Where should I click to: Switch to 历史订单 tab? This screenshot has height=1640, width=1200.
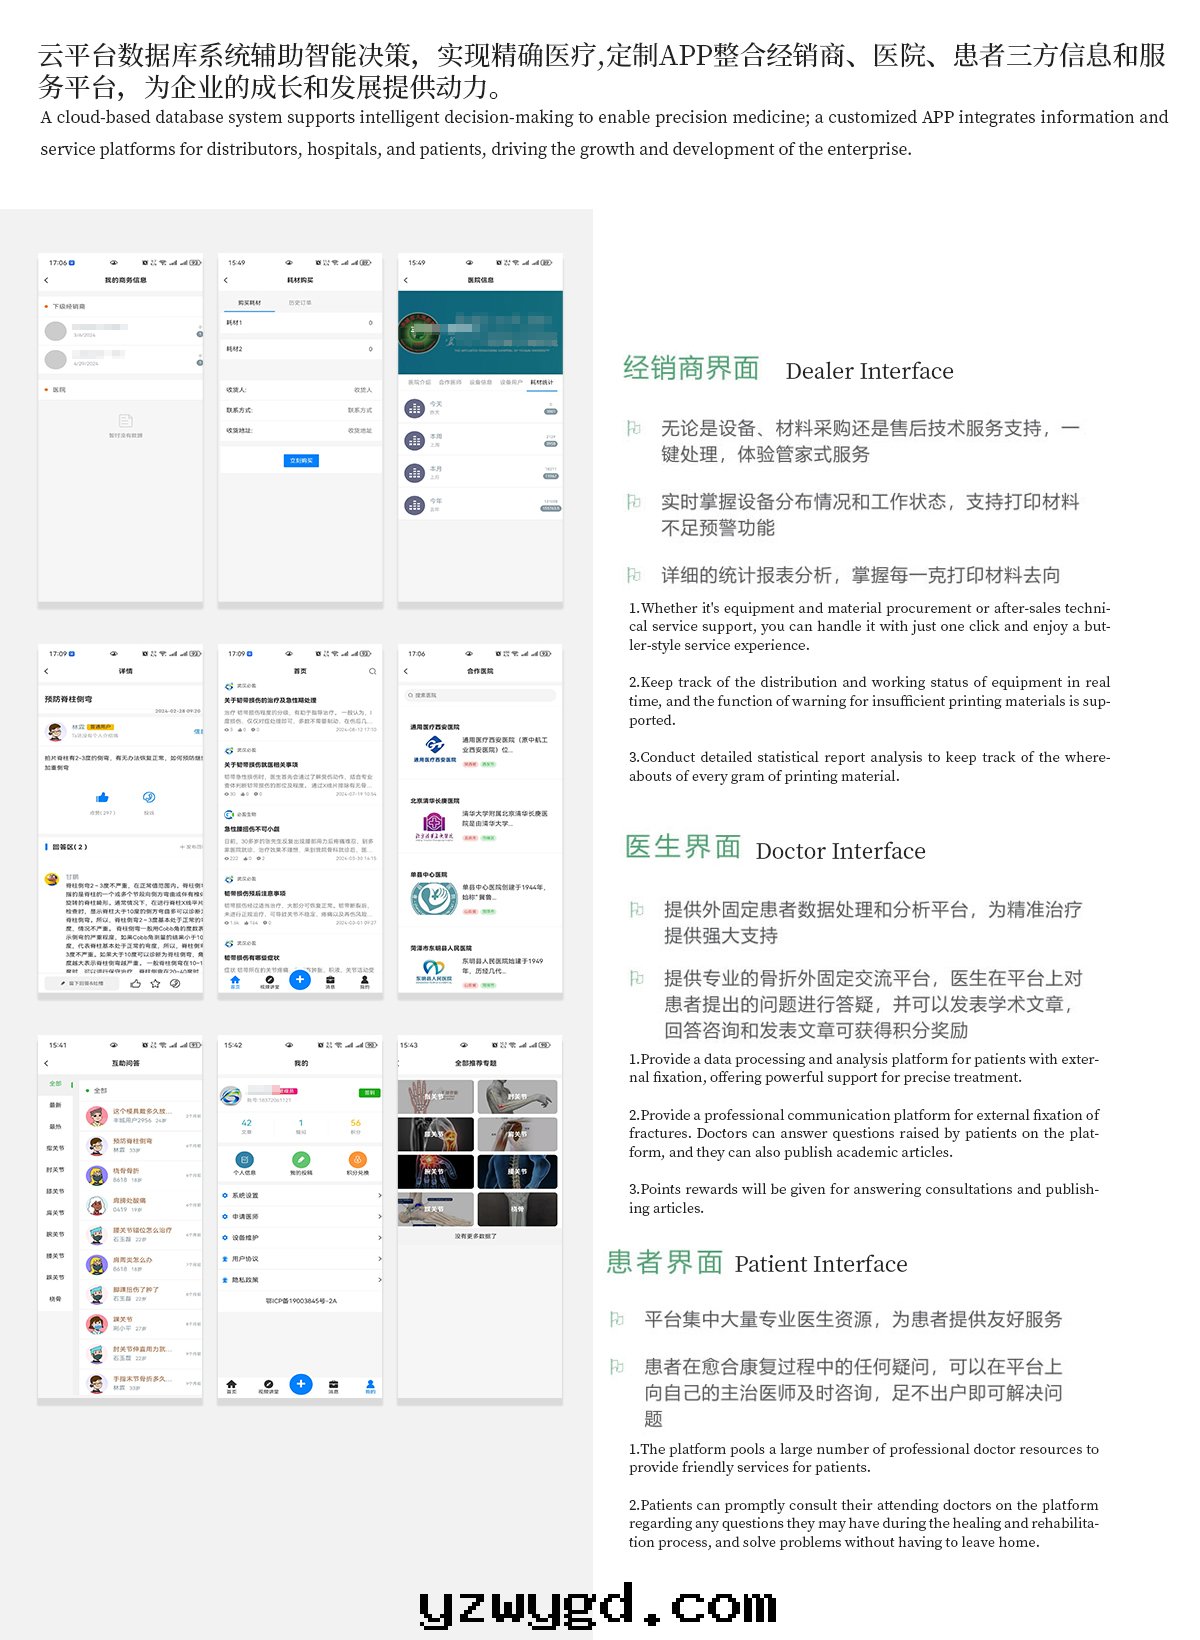pos(300,302)
